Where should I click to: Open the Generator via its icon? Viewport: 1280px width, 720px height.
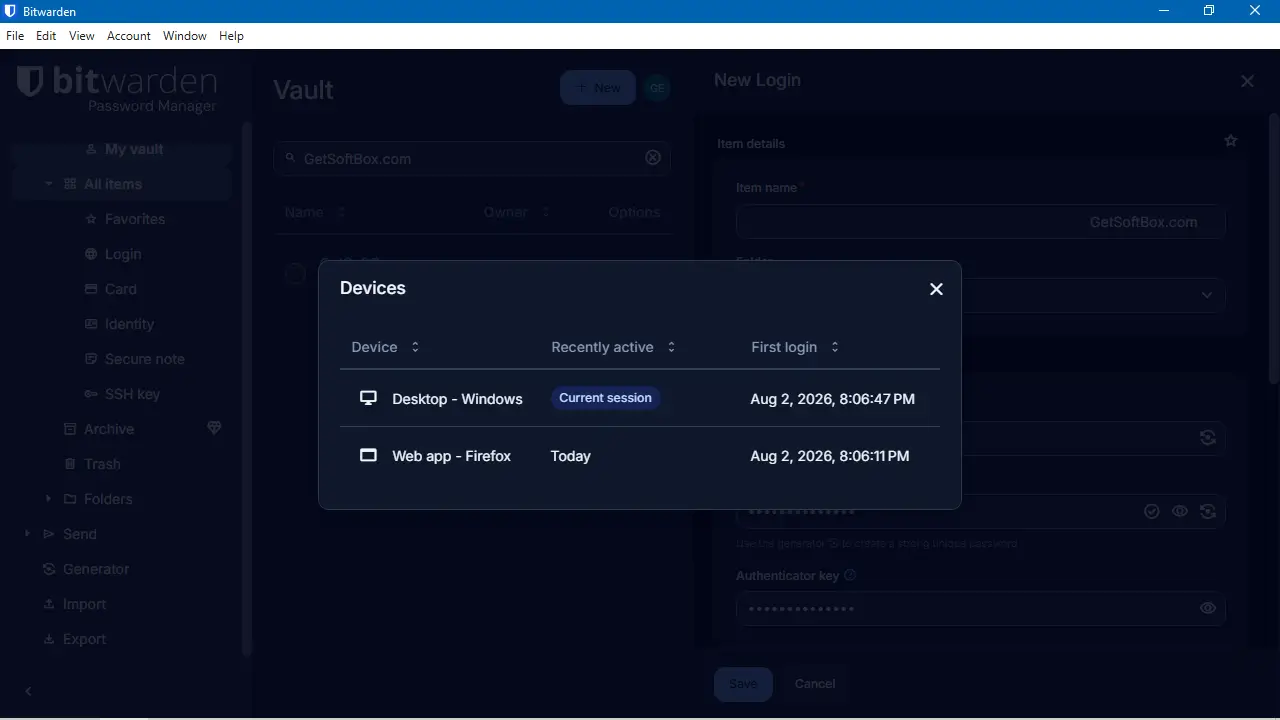(x=49, y=569)
